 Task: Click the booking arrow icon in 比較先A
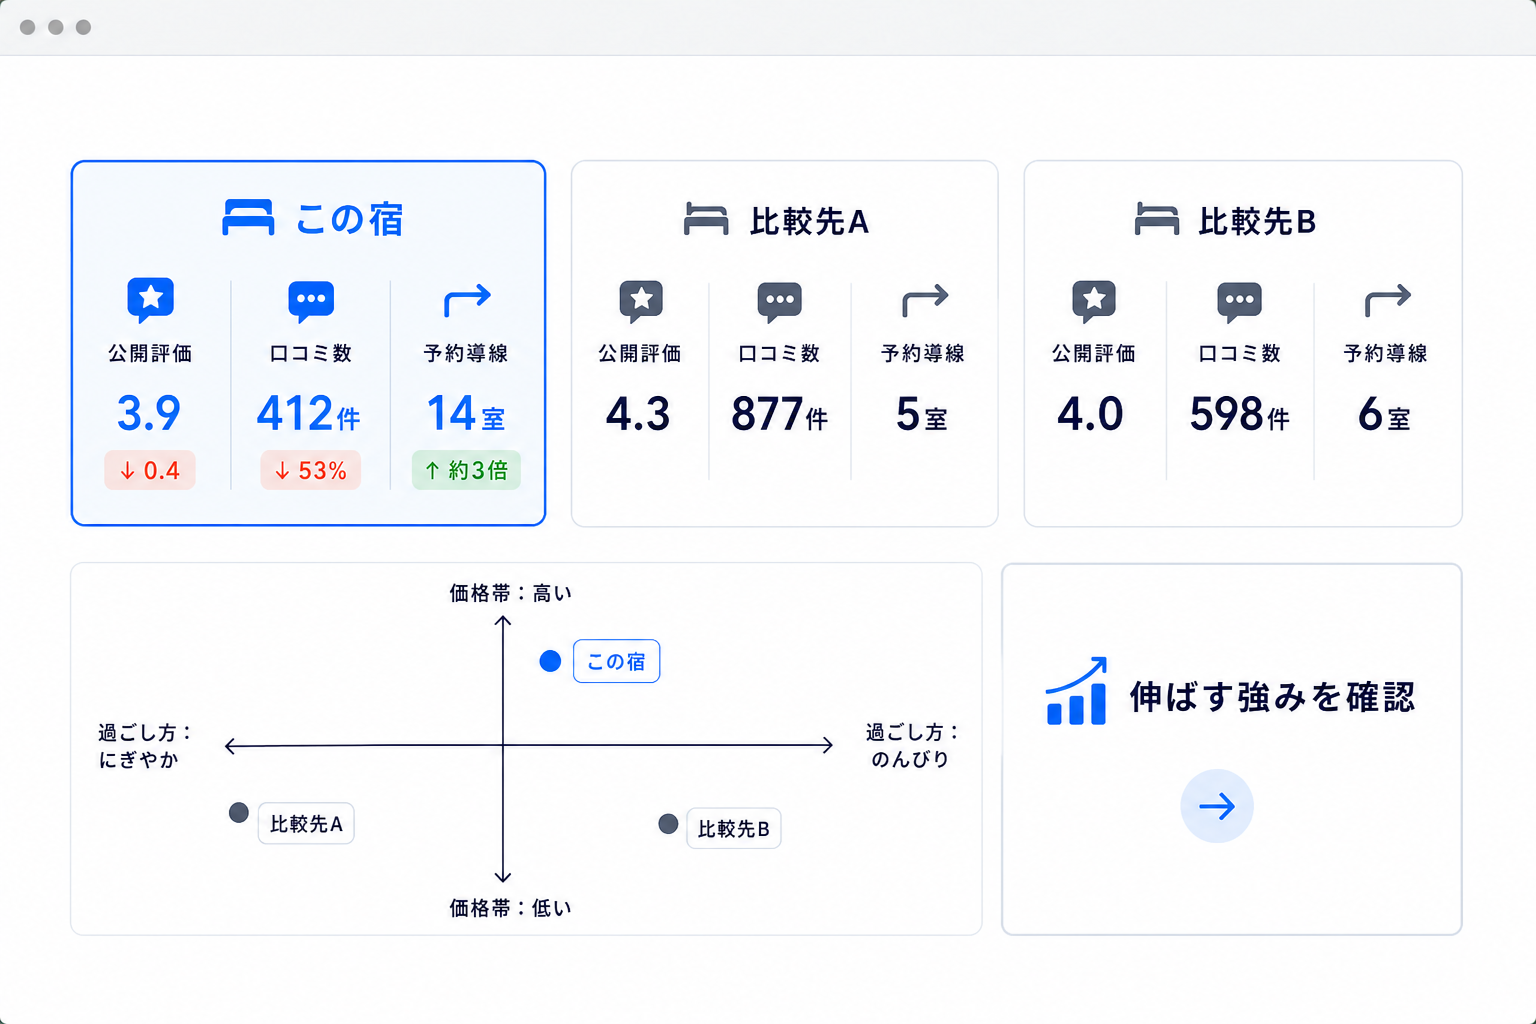pos(925,300)
